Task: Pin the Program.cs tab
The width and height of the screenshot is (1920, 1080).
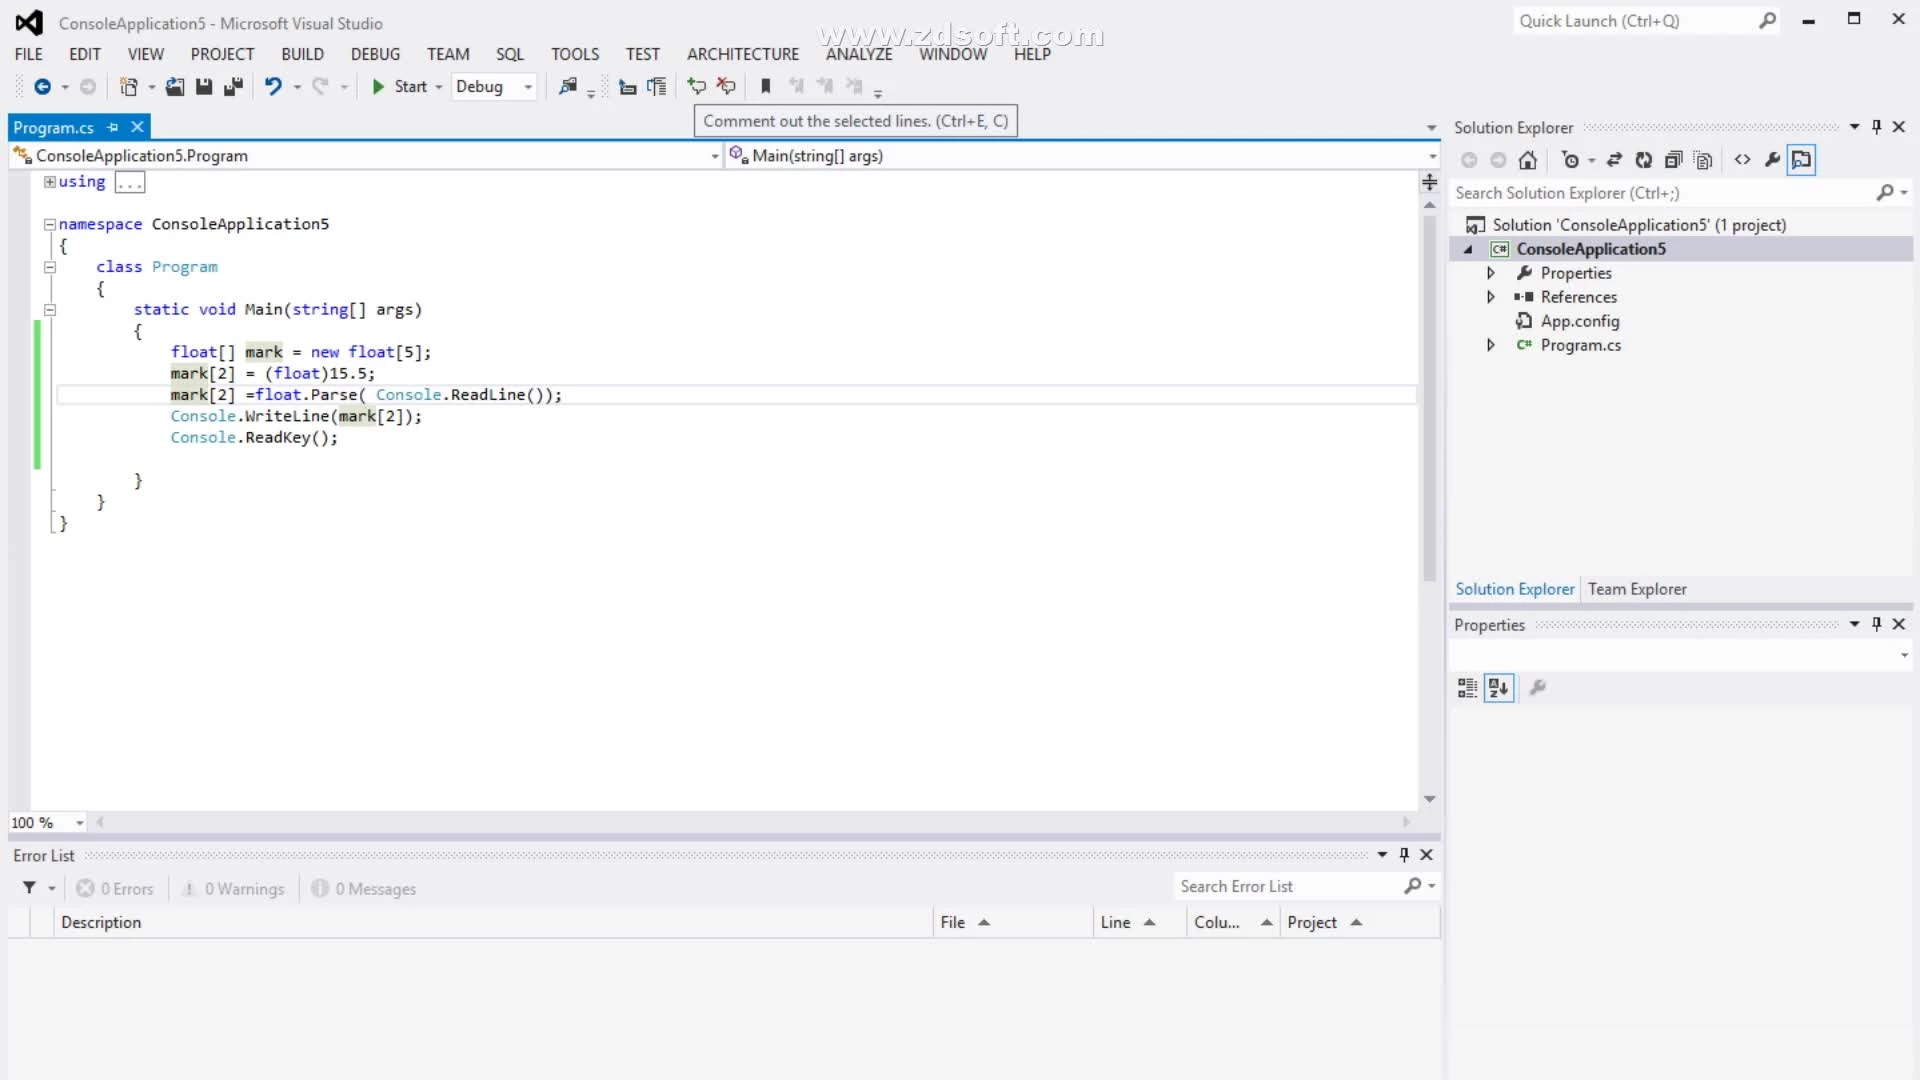Action: tap(113, 127)
